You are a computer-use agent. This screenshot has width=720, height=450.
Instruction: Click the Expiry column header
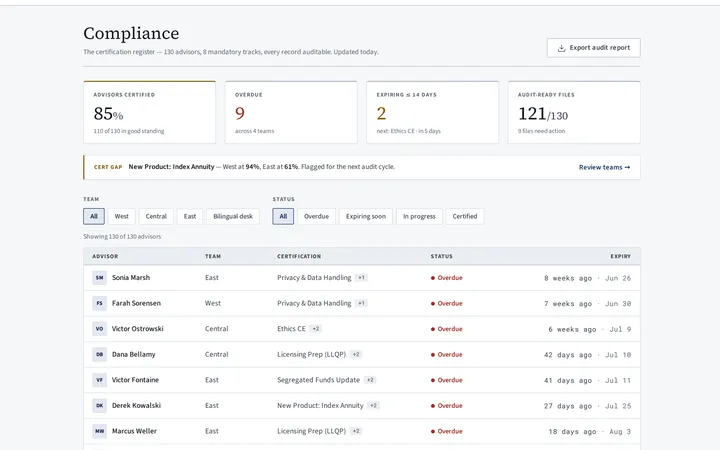(x=620, y=256)
